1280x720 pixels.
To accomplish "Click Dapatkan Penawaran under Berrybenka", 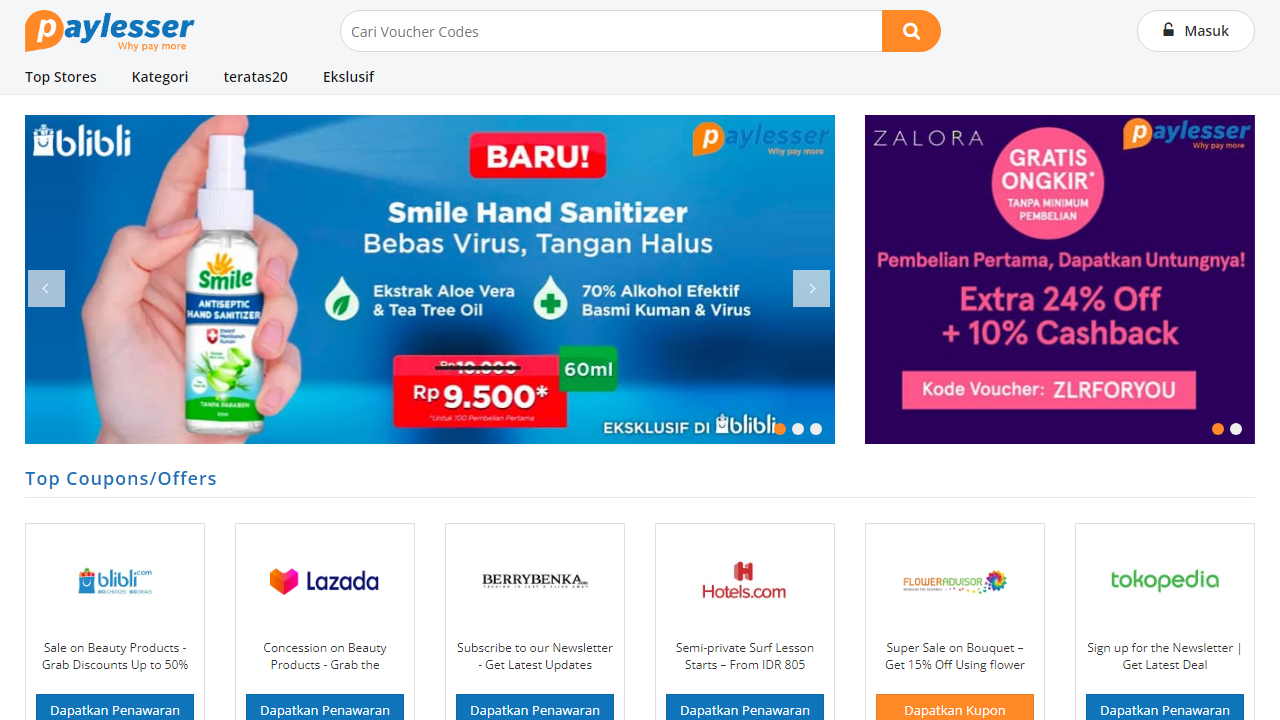I will [x=535, y=707].
